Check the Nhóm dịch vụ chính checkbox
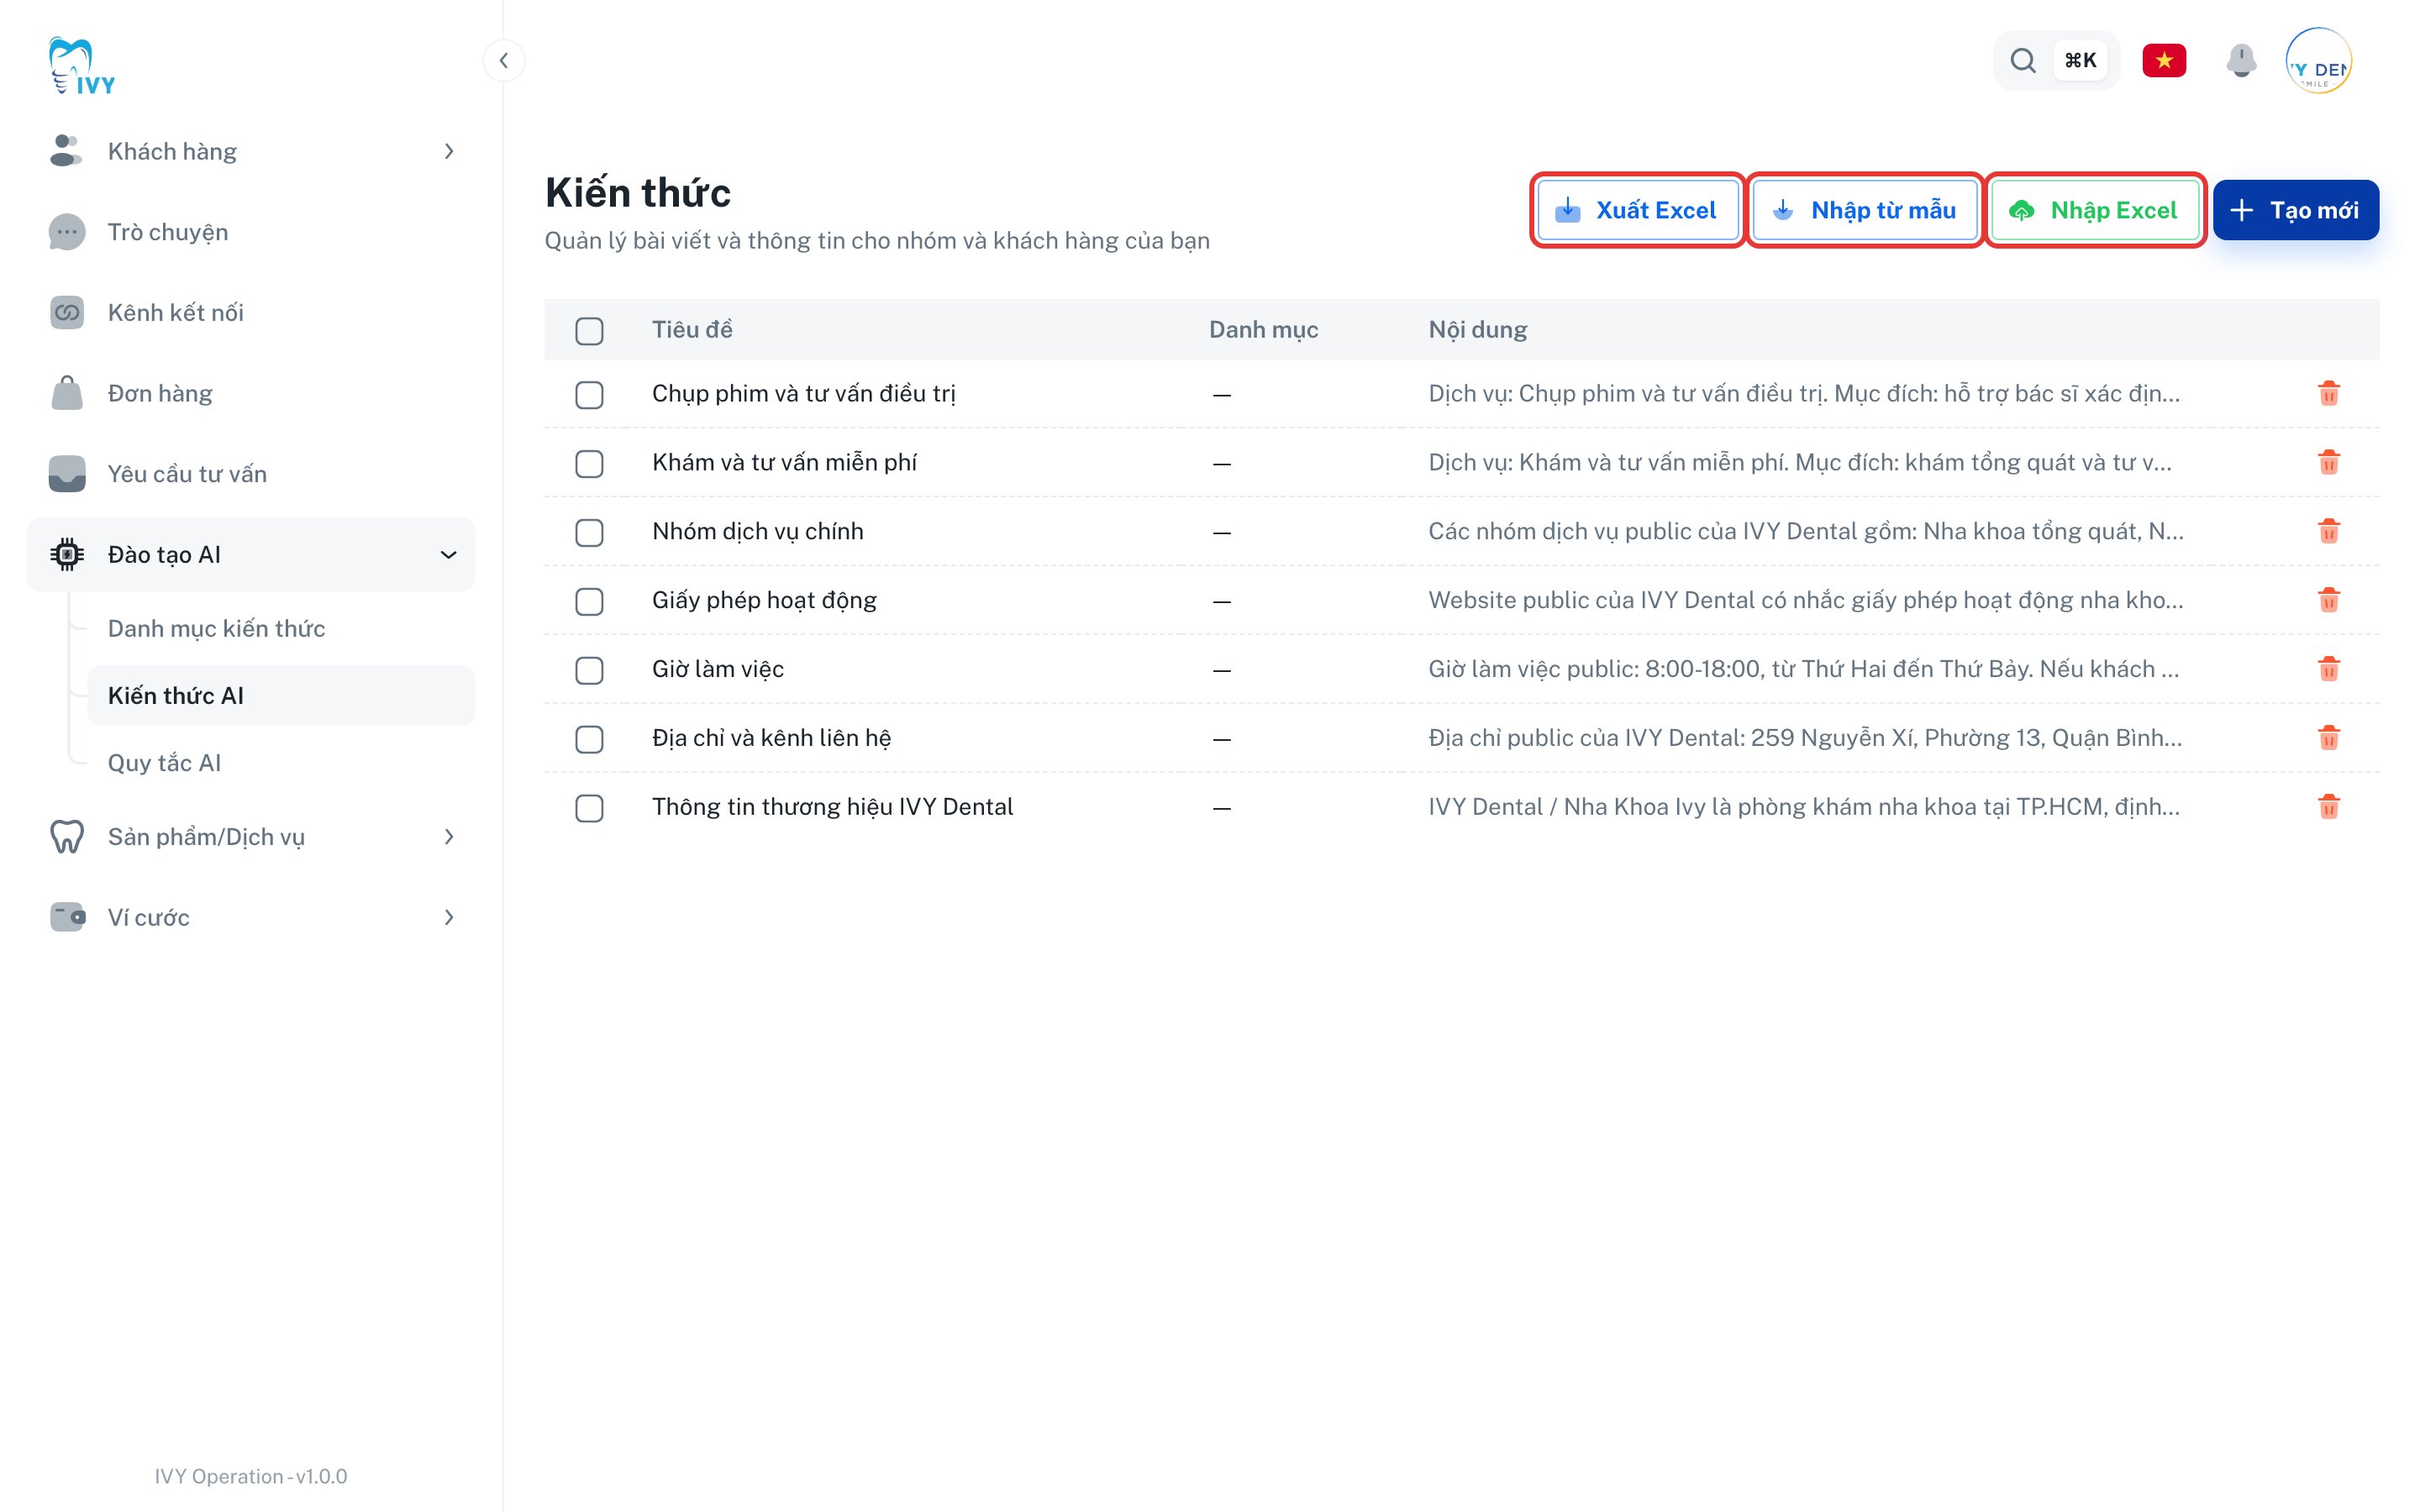2420x1512 pixels. click(x=589, y=533)
